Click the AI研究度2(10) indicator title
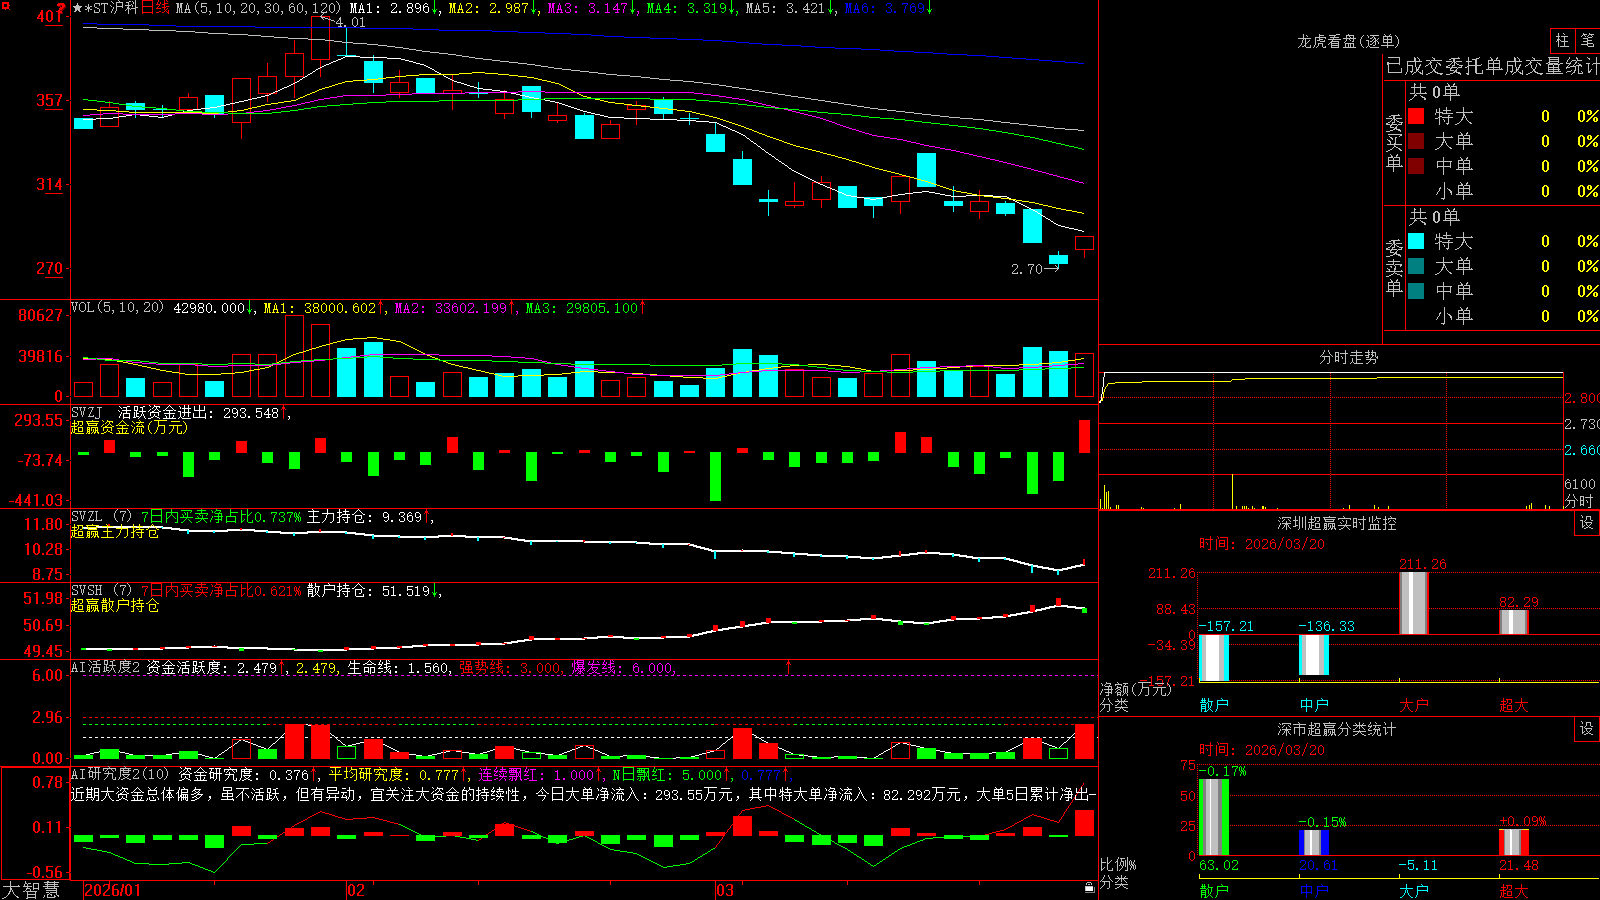This screenshot has height=900, width=1600. pyautogui.click(x=120, y=774)
